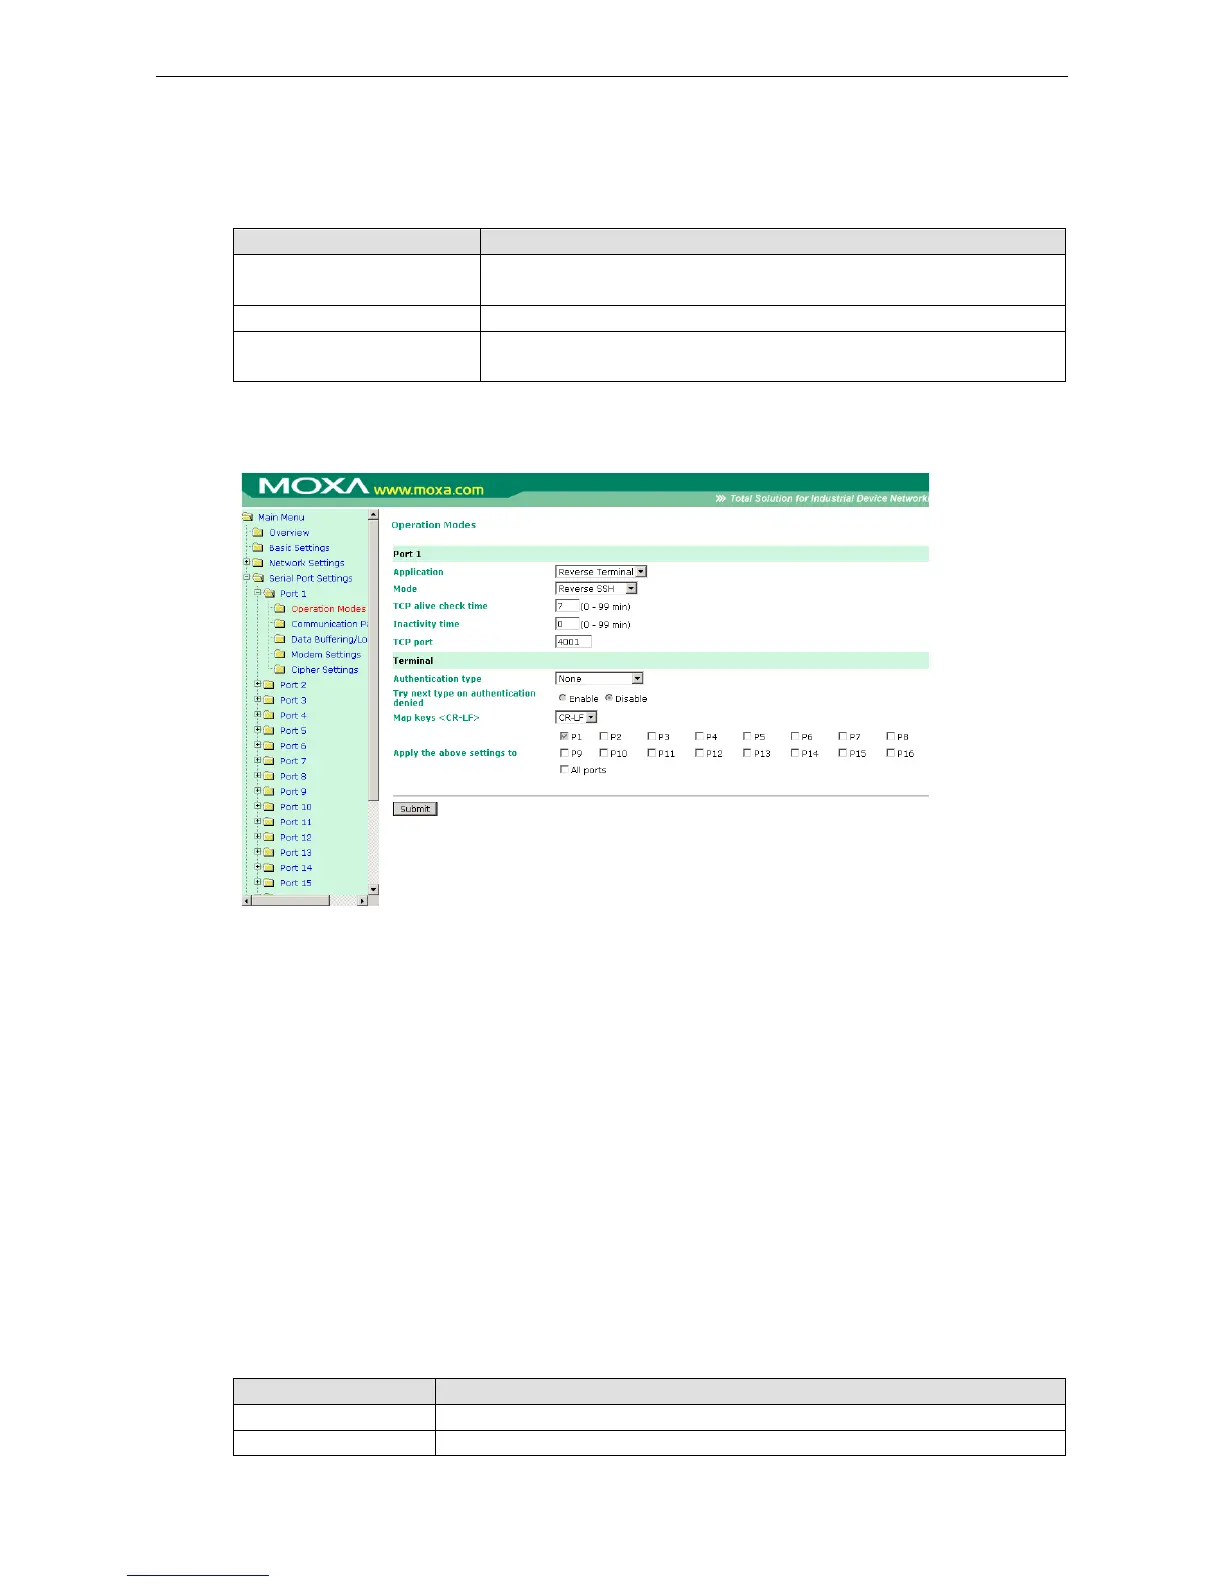Click the Port 2 folder icon
Image resolution: width=1224 pixels, height=1584 pixels.
[269, 685]
